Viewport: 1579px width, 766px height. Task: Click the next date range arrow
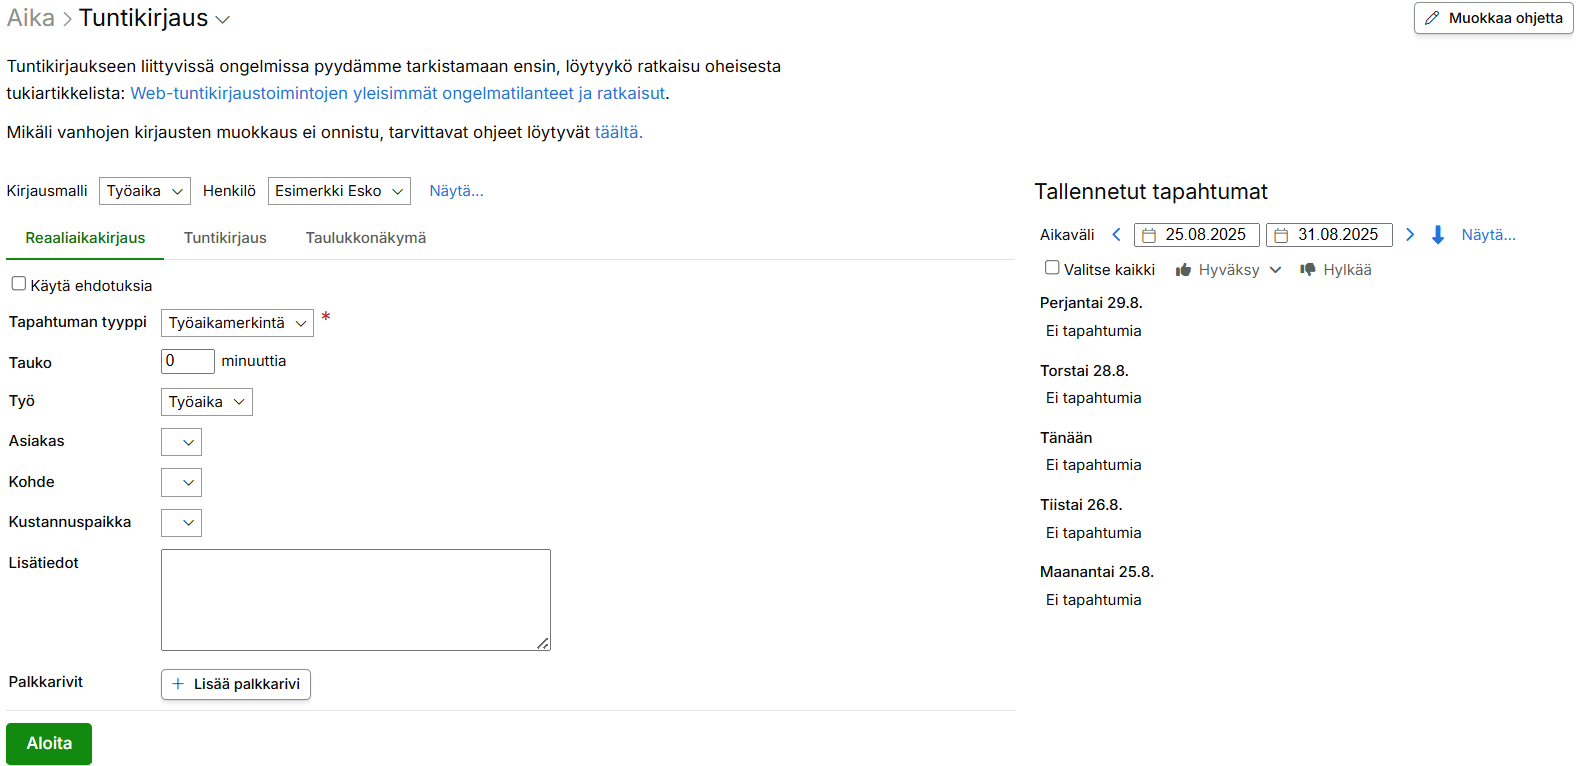click(1410, 235)
